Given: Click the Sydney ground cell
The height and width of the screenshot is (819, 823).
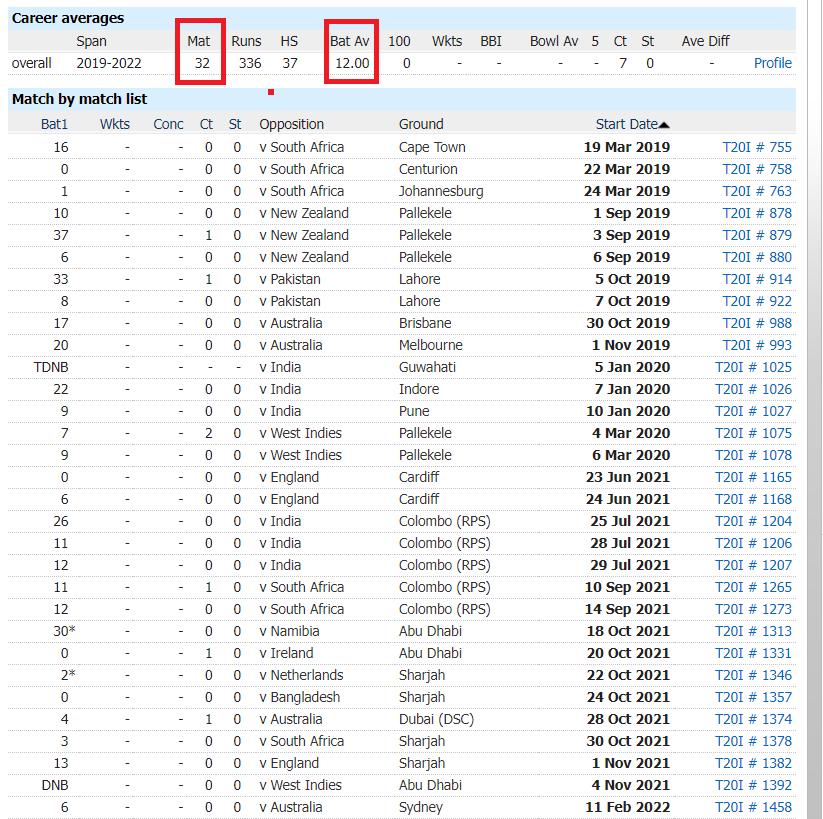Looking at the screenshot, I should (420, 808).
